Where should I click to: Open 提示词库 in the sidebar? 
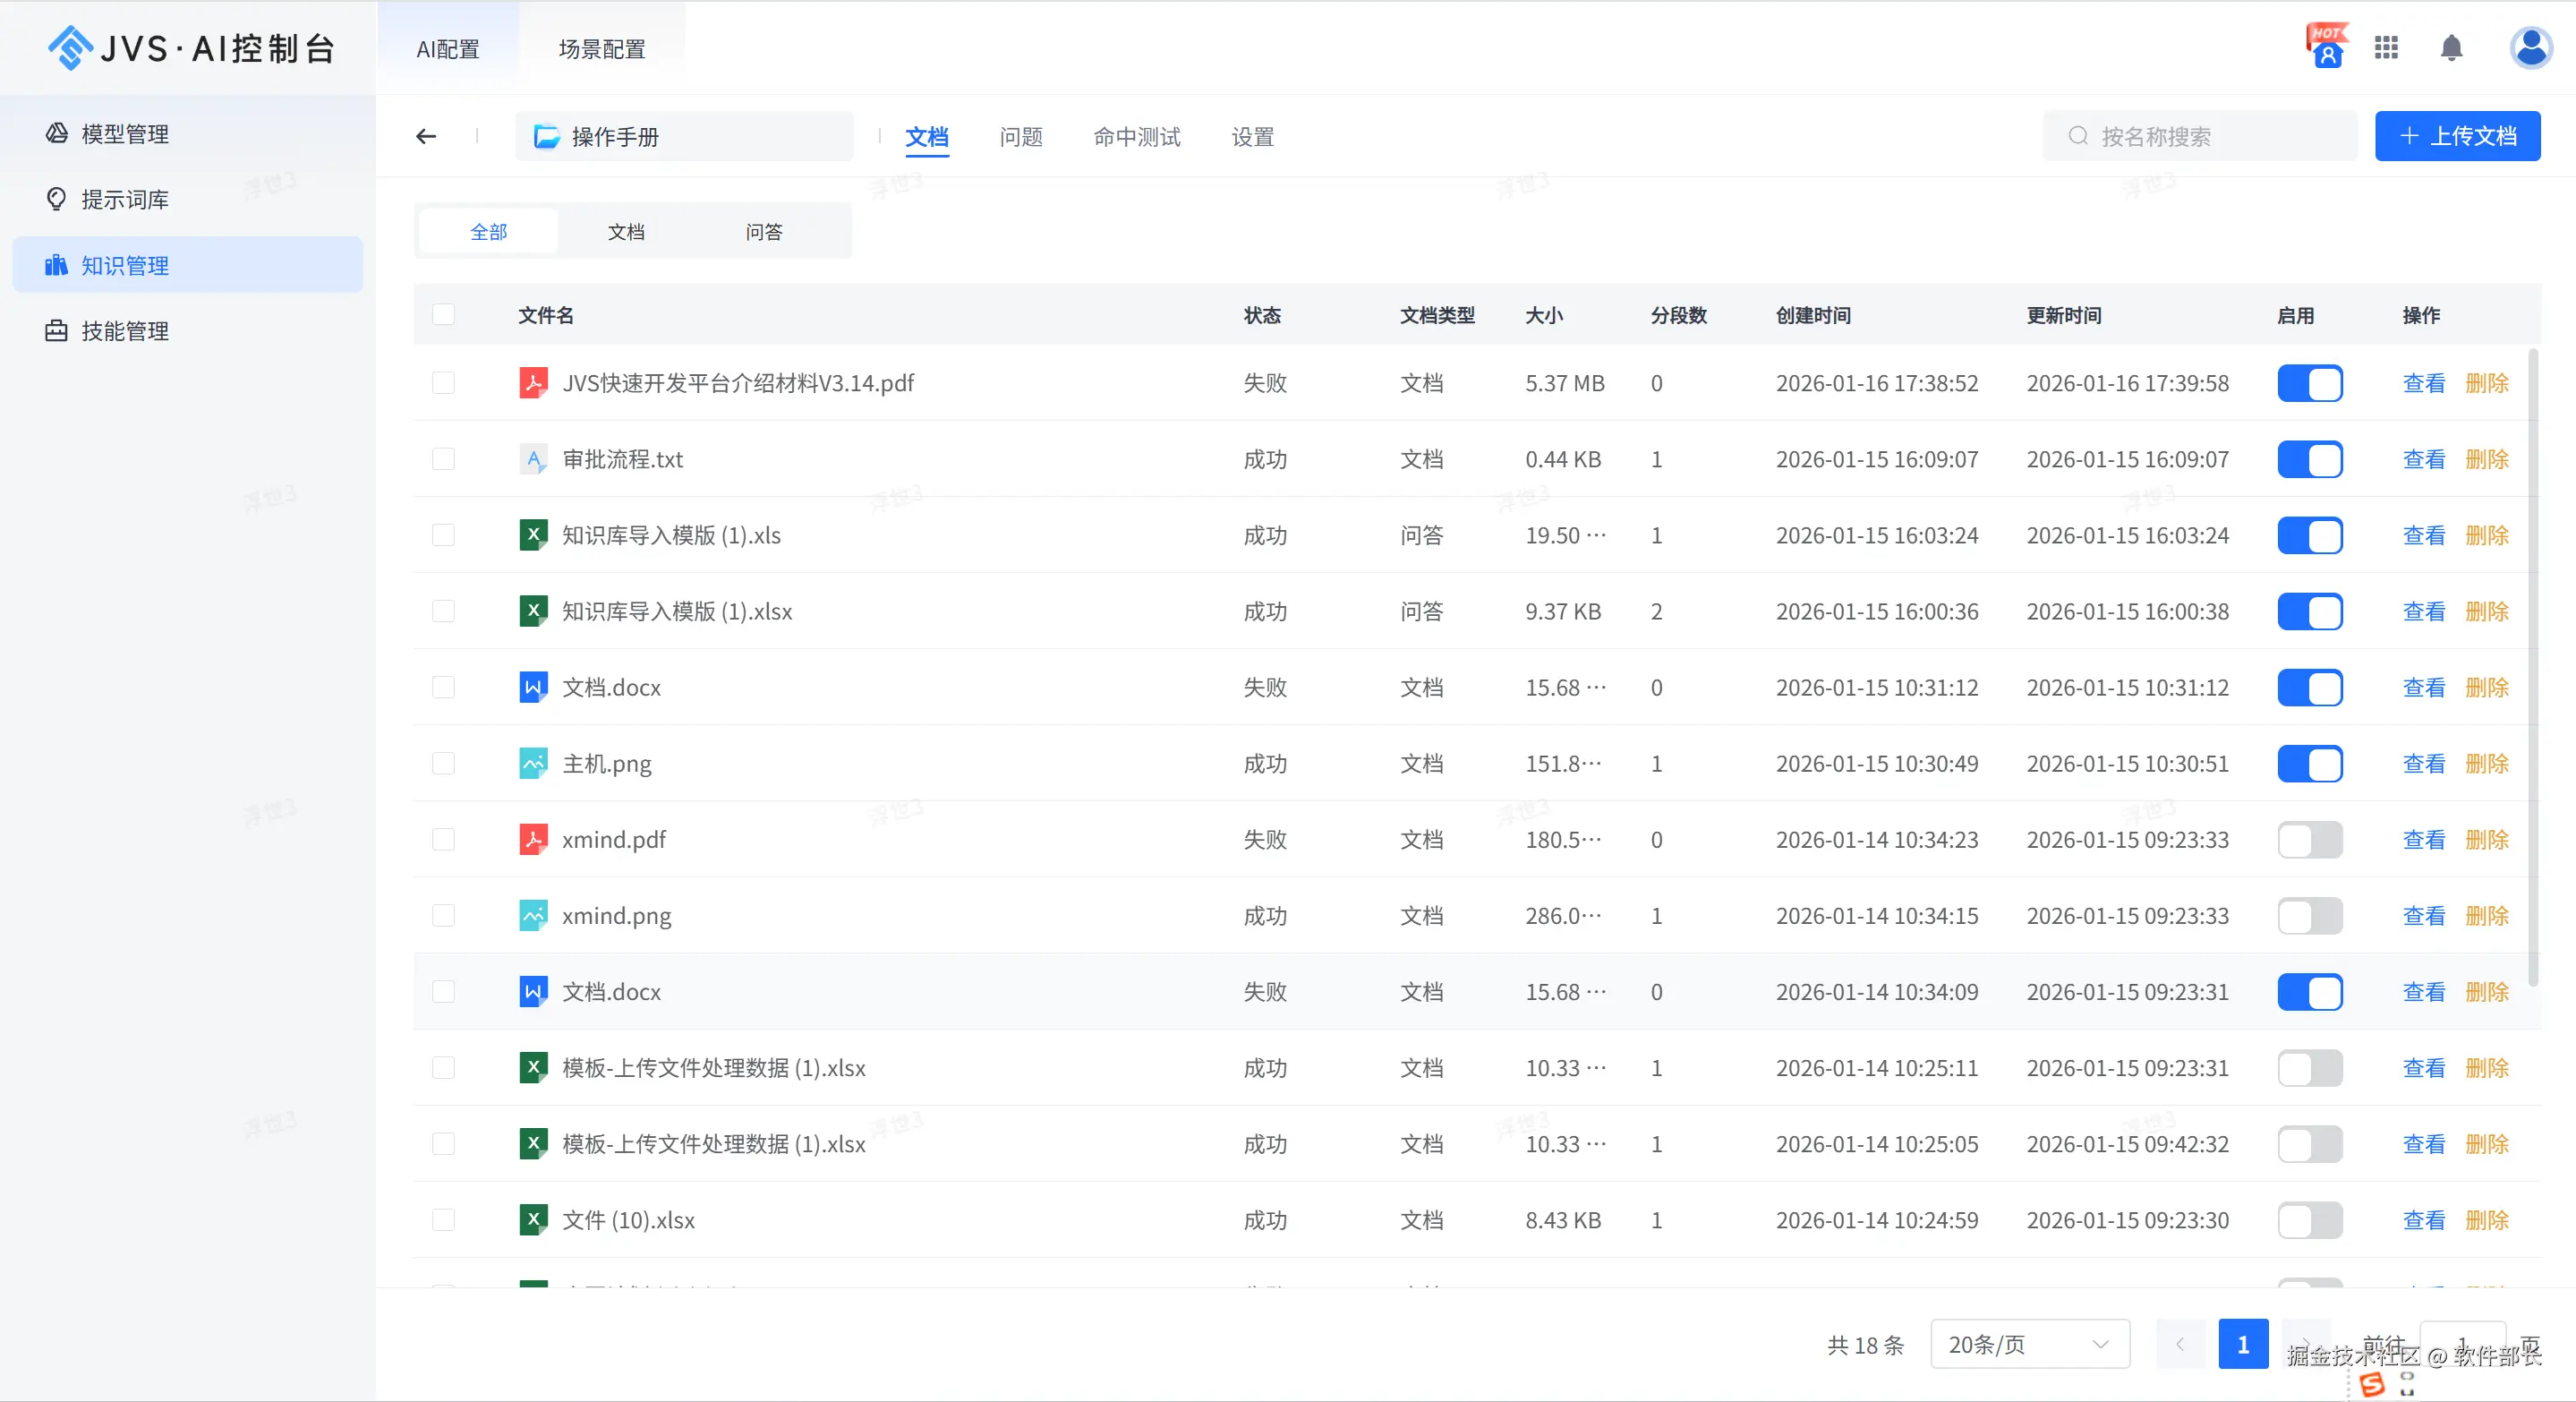(x=124, y=199)
